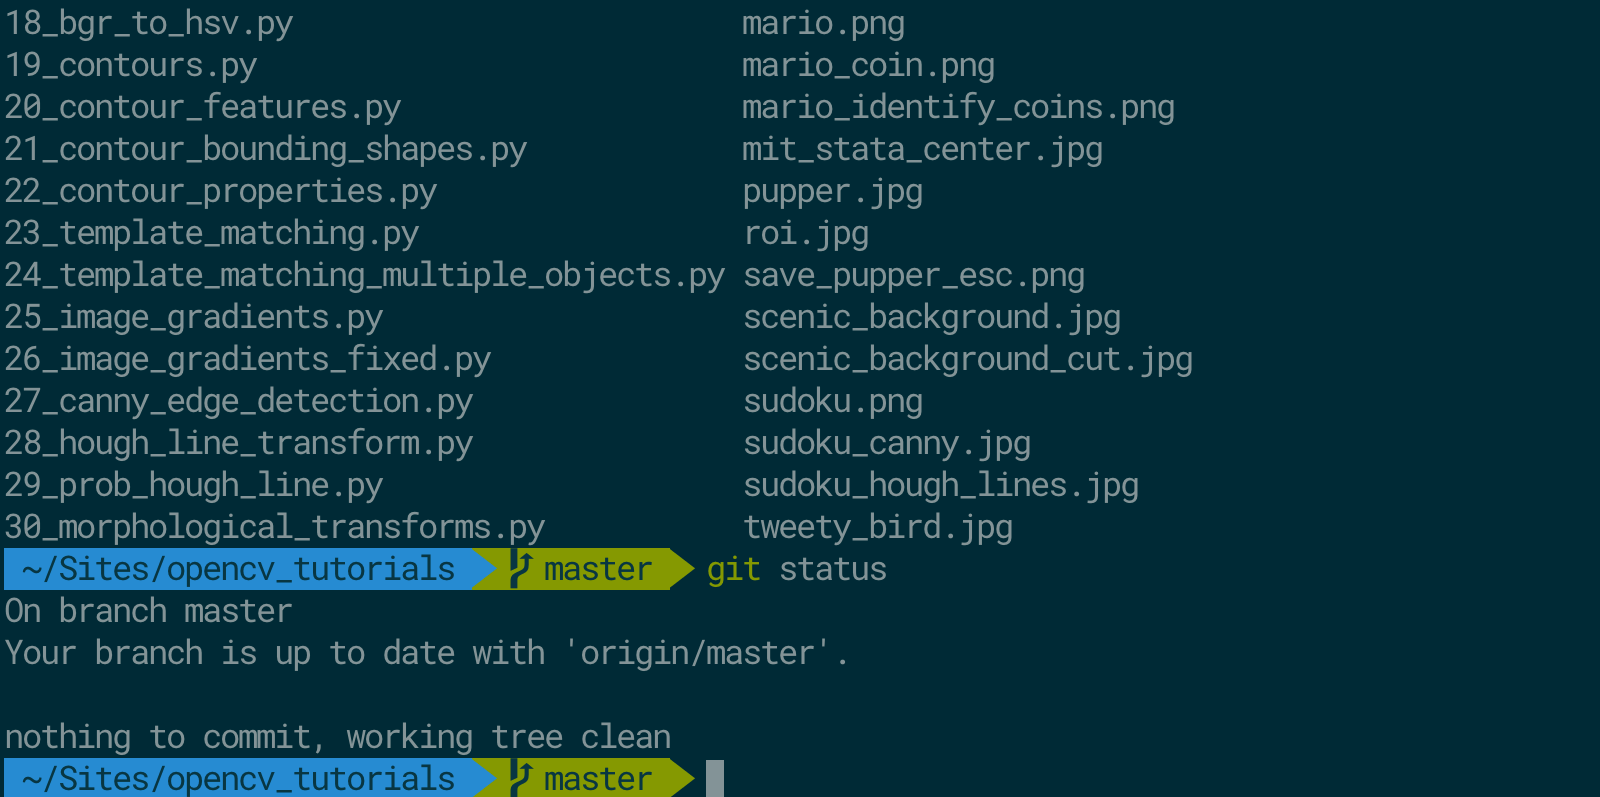Click the ~/Sites/opencv_tutorials path in the bottom prompt

click(238, 778)
